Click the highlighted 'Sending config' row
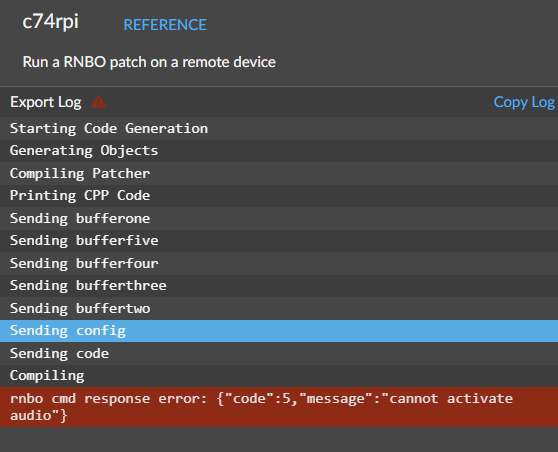The height and width of the screenshot is (452, 558). pos(279,331)
